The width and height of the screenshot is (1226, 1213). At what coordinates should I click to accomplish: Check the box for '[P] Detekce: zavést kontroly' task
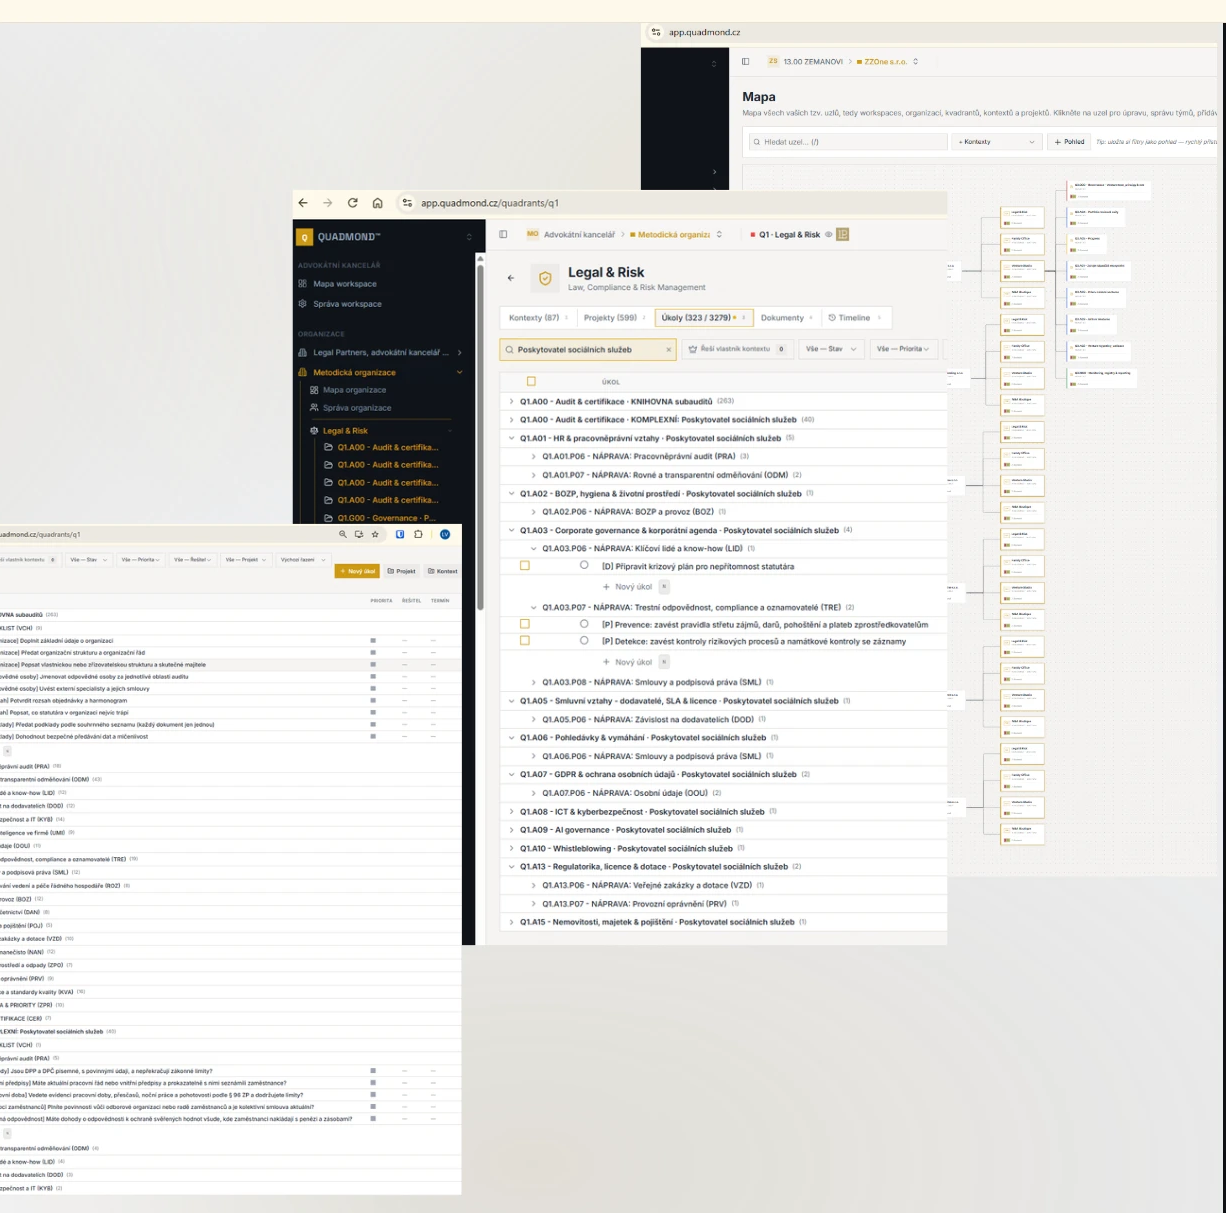coord(524,641)
